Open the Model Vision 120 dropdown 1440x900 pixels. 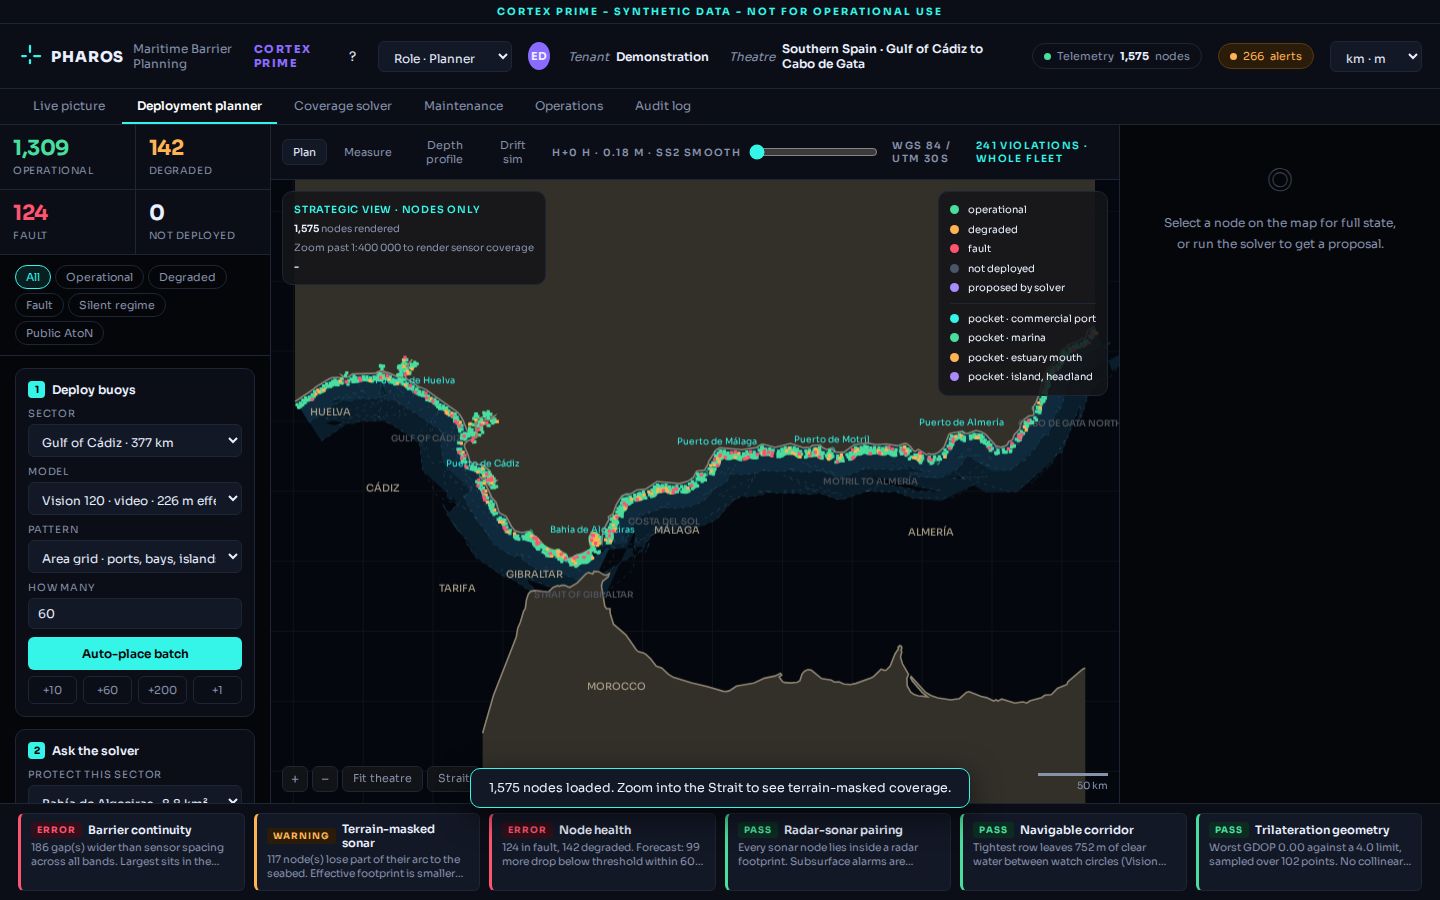point(135,499)
